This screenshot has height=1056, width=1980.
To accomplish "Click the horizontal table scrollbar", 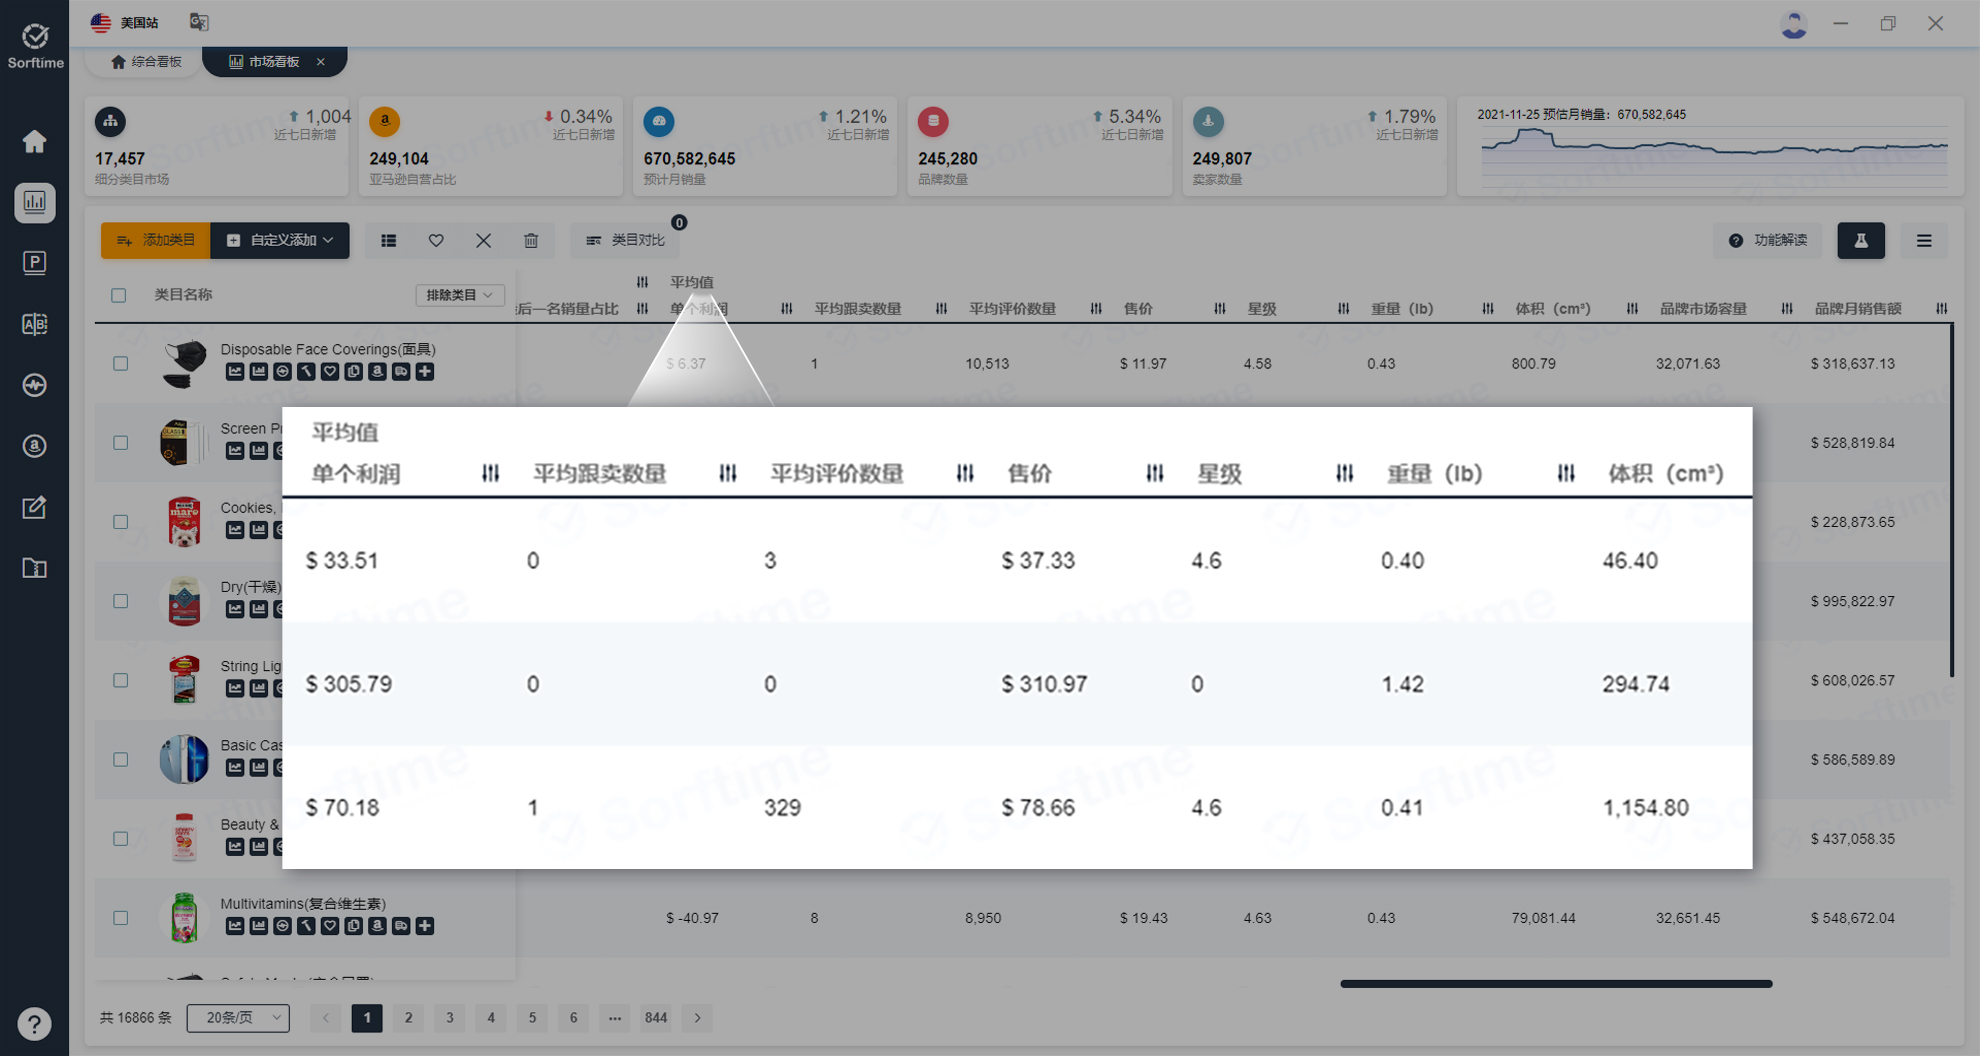I will [1556, 984].
